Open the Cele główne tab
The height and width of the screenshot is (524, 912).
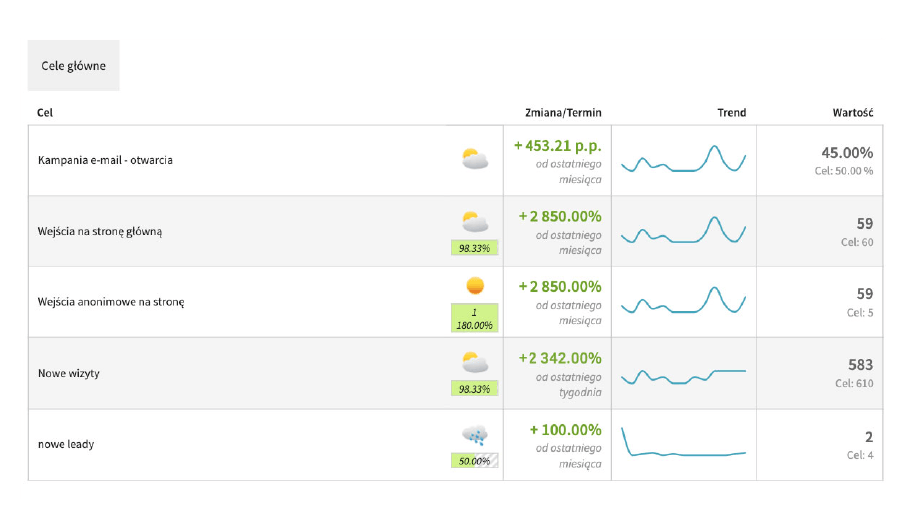pyautogui.click(x=73, y=66)
